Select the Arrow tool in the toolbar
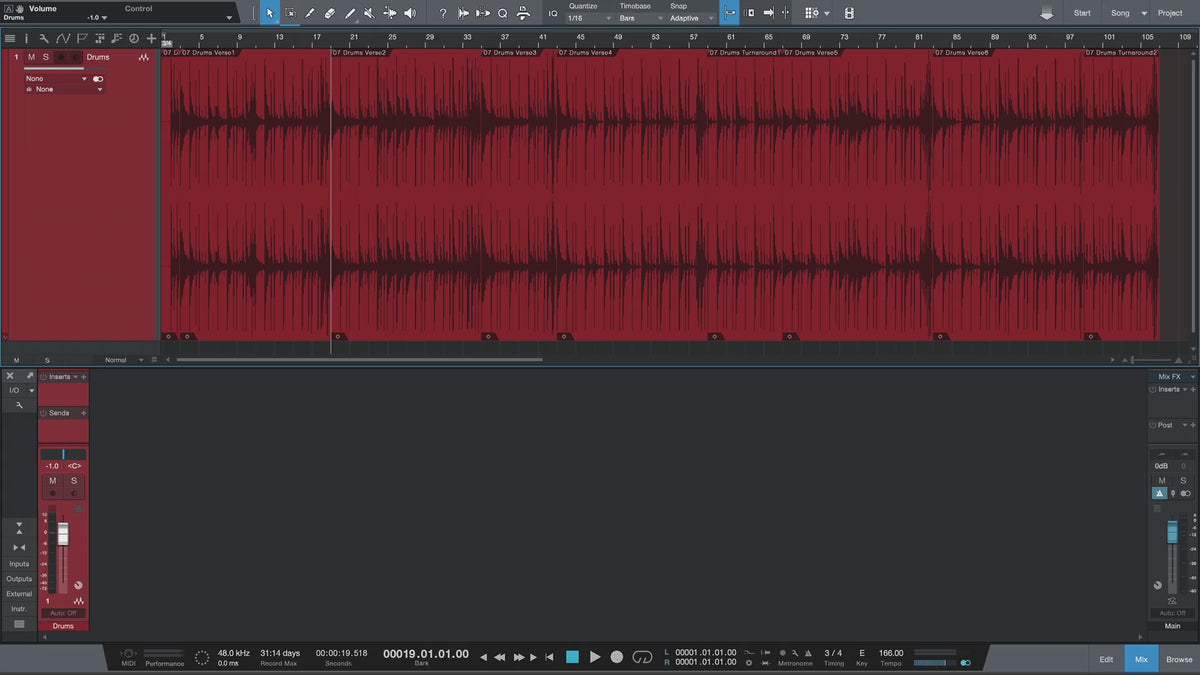Viewport: 1200px width, 675px height. (x=269, y=13)
